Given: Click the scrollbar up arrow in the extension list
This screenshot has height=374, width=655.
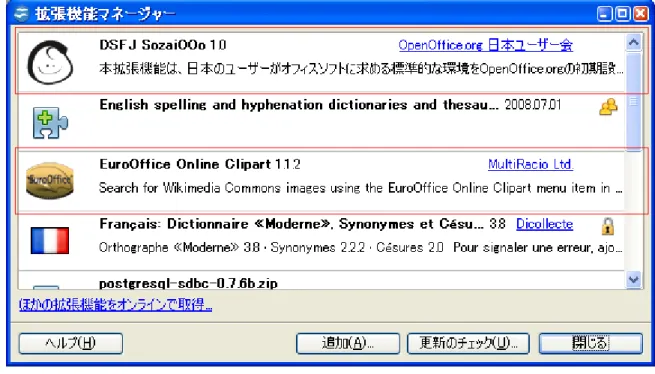Looking at the screenshot, I should [x=634, y=42].
